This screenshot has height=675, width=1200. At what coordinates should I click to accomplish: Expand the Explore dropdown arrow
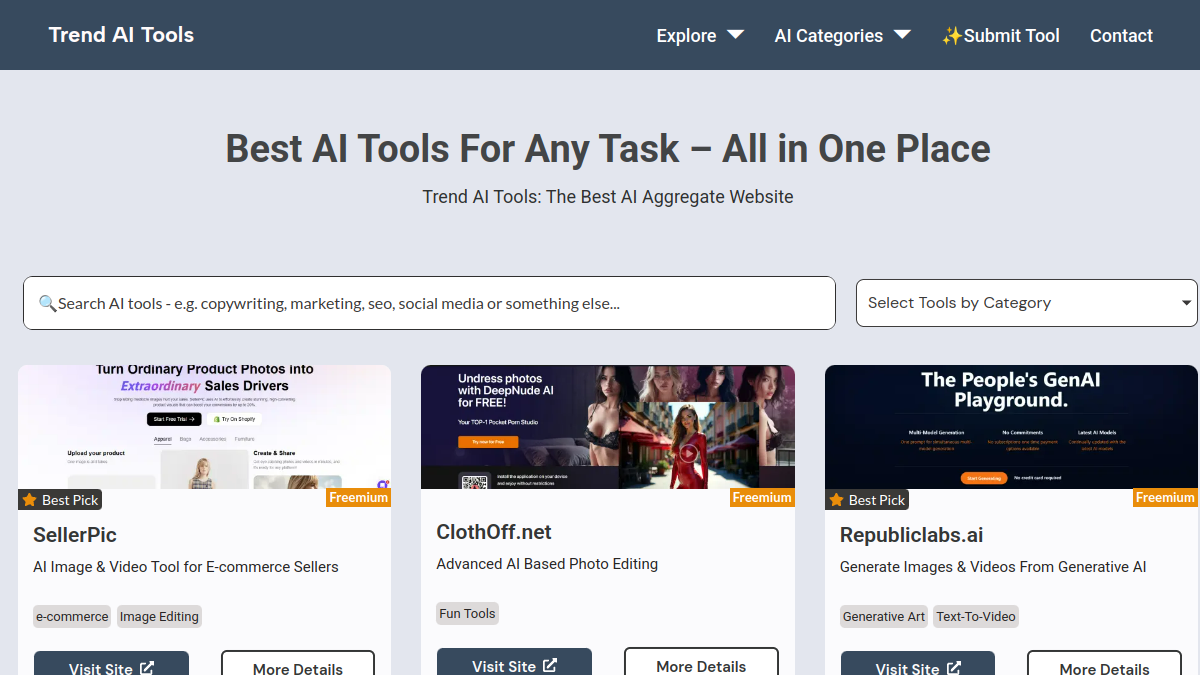tap(735, 34)
